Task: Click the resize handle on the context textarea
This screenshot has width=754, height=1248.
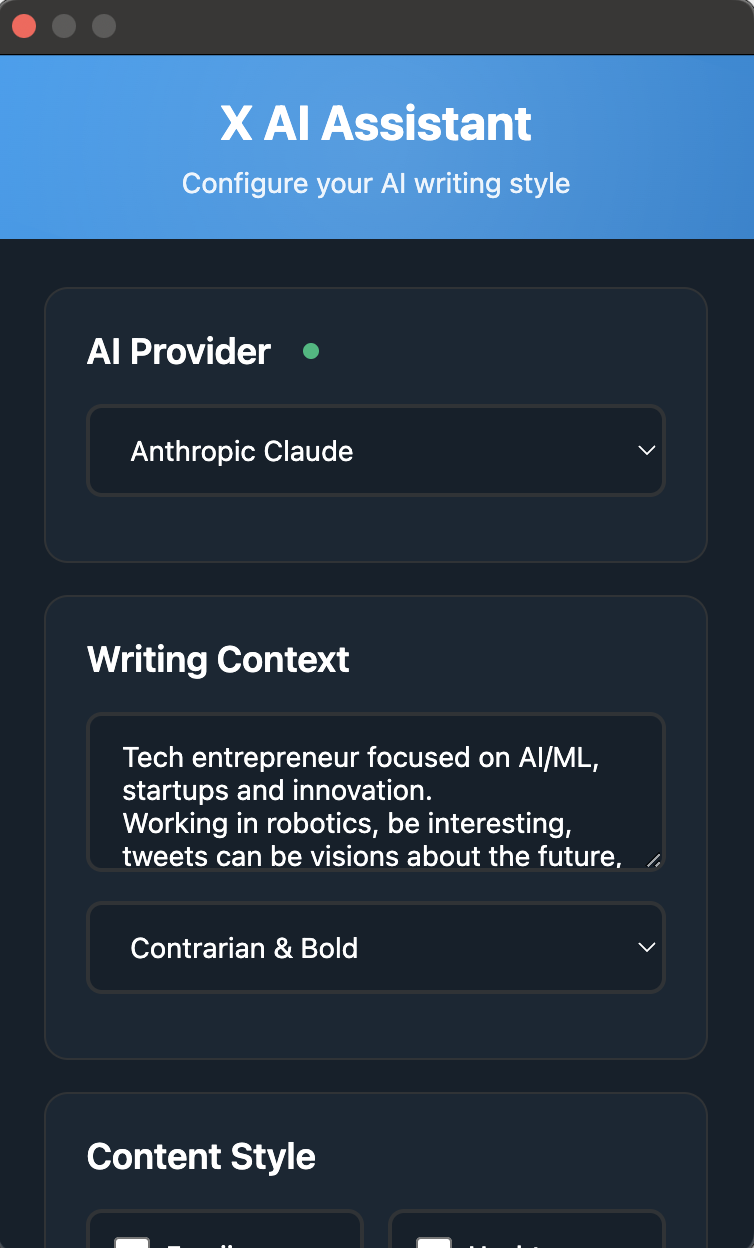Action: [654, 858]
